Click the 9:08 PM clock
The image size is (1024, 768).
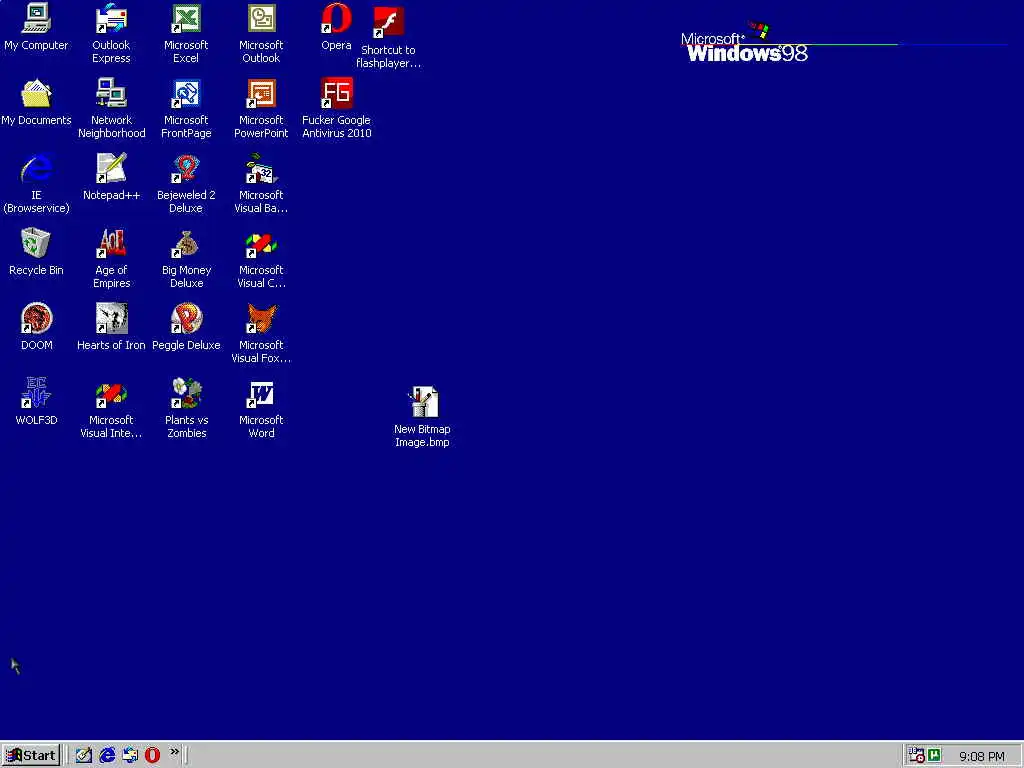(x=982, y=756)
